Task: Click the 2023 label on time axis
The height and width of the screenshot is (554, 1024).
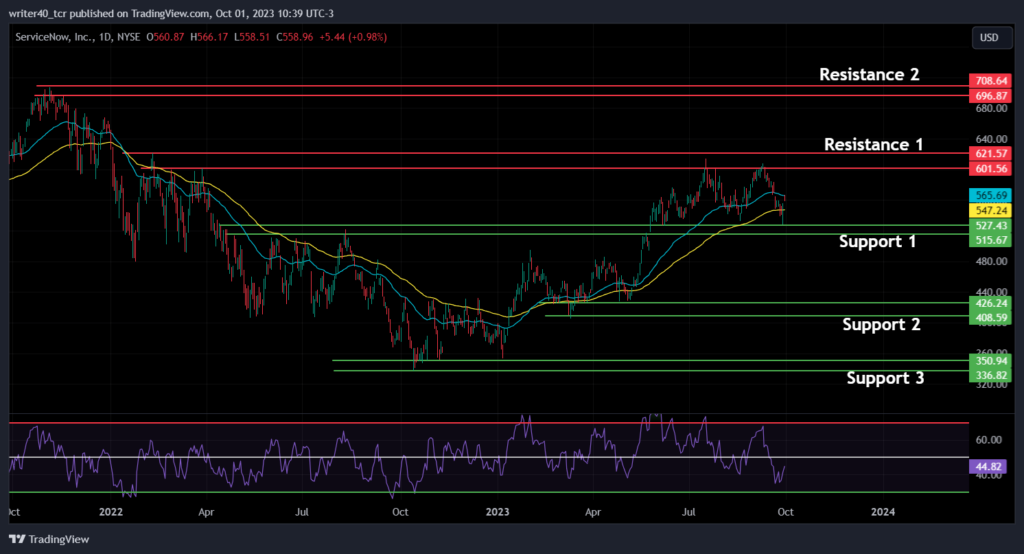Action: click(498, 512)
